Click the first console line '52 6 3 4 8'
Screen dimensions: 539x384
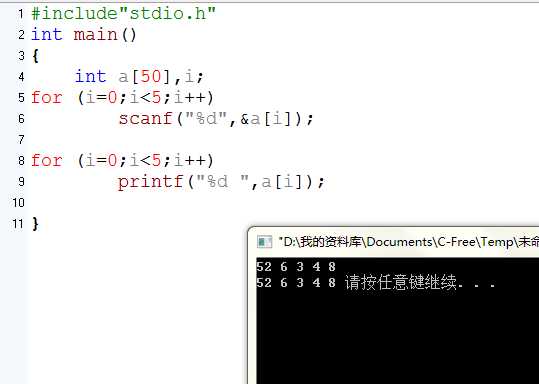click(x=296, y=267)
